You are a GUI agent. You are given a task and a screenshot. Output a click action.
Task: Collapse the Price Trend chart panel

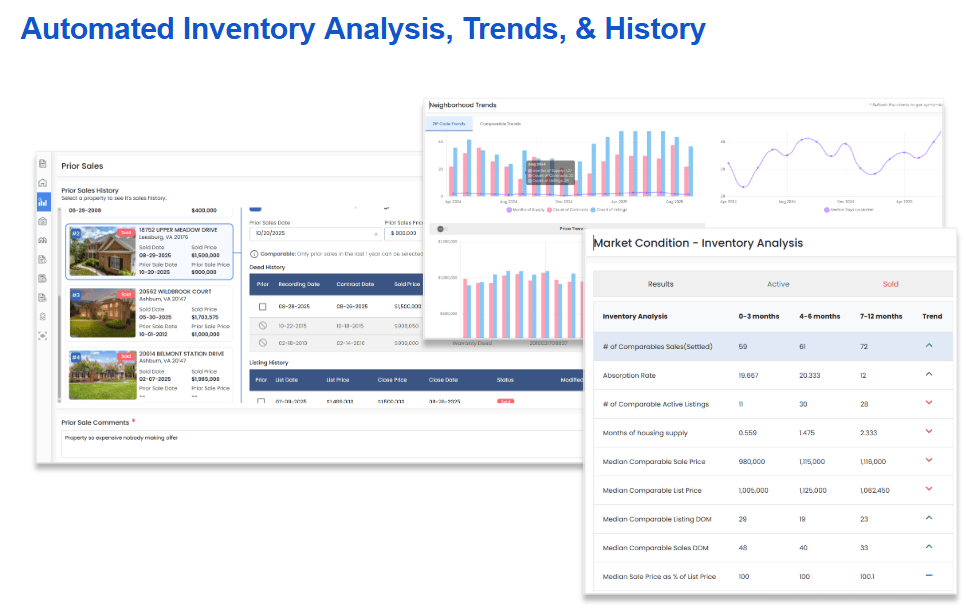pyautogui.click(x=440, y=228)
